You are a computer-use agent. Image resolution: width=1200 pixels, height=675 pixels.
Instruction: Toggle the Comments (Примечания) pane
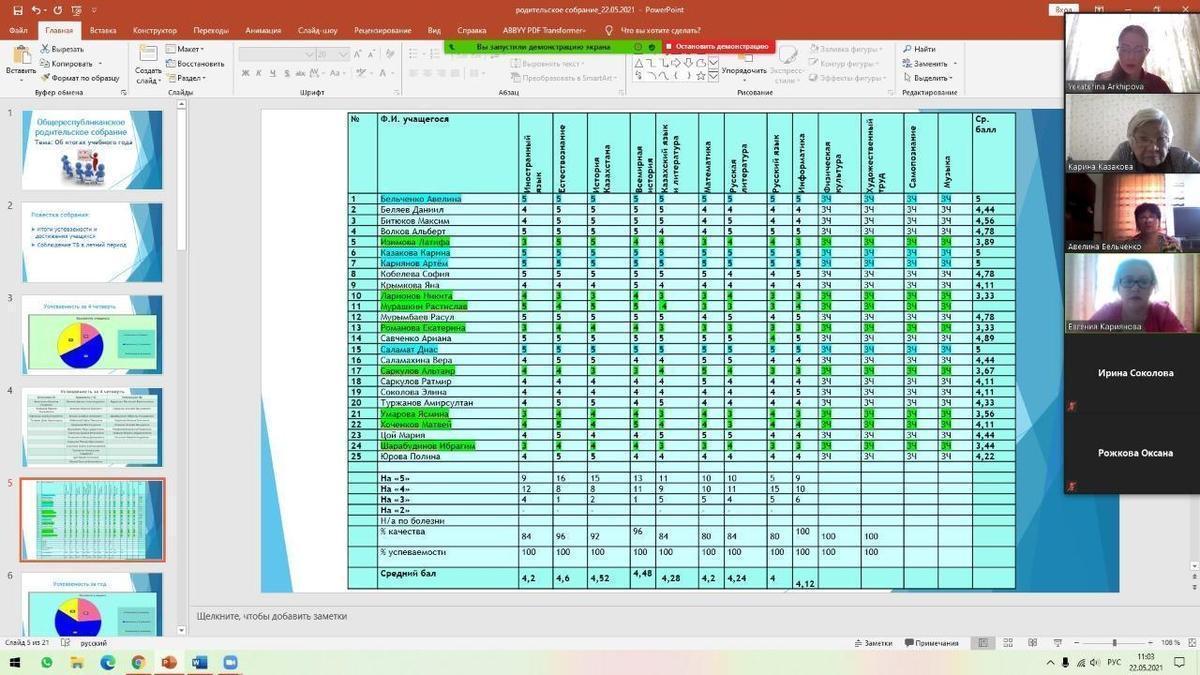(930, 643)
